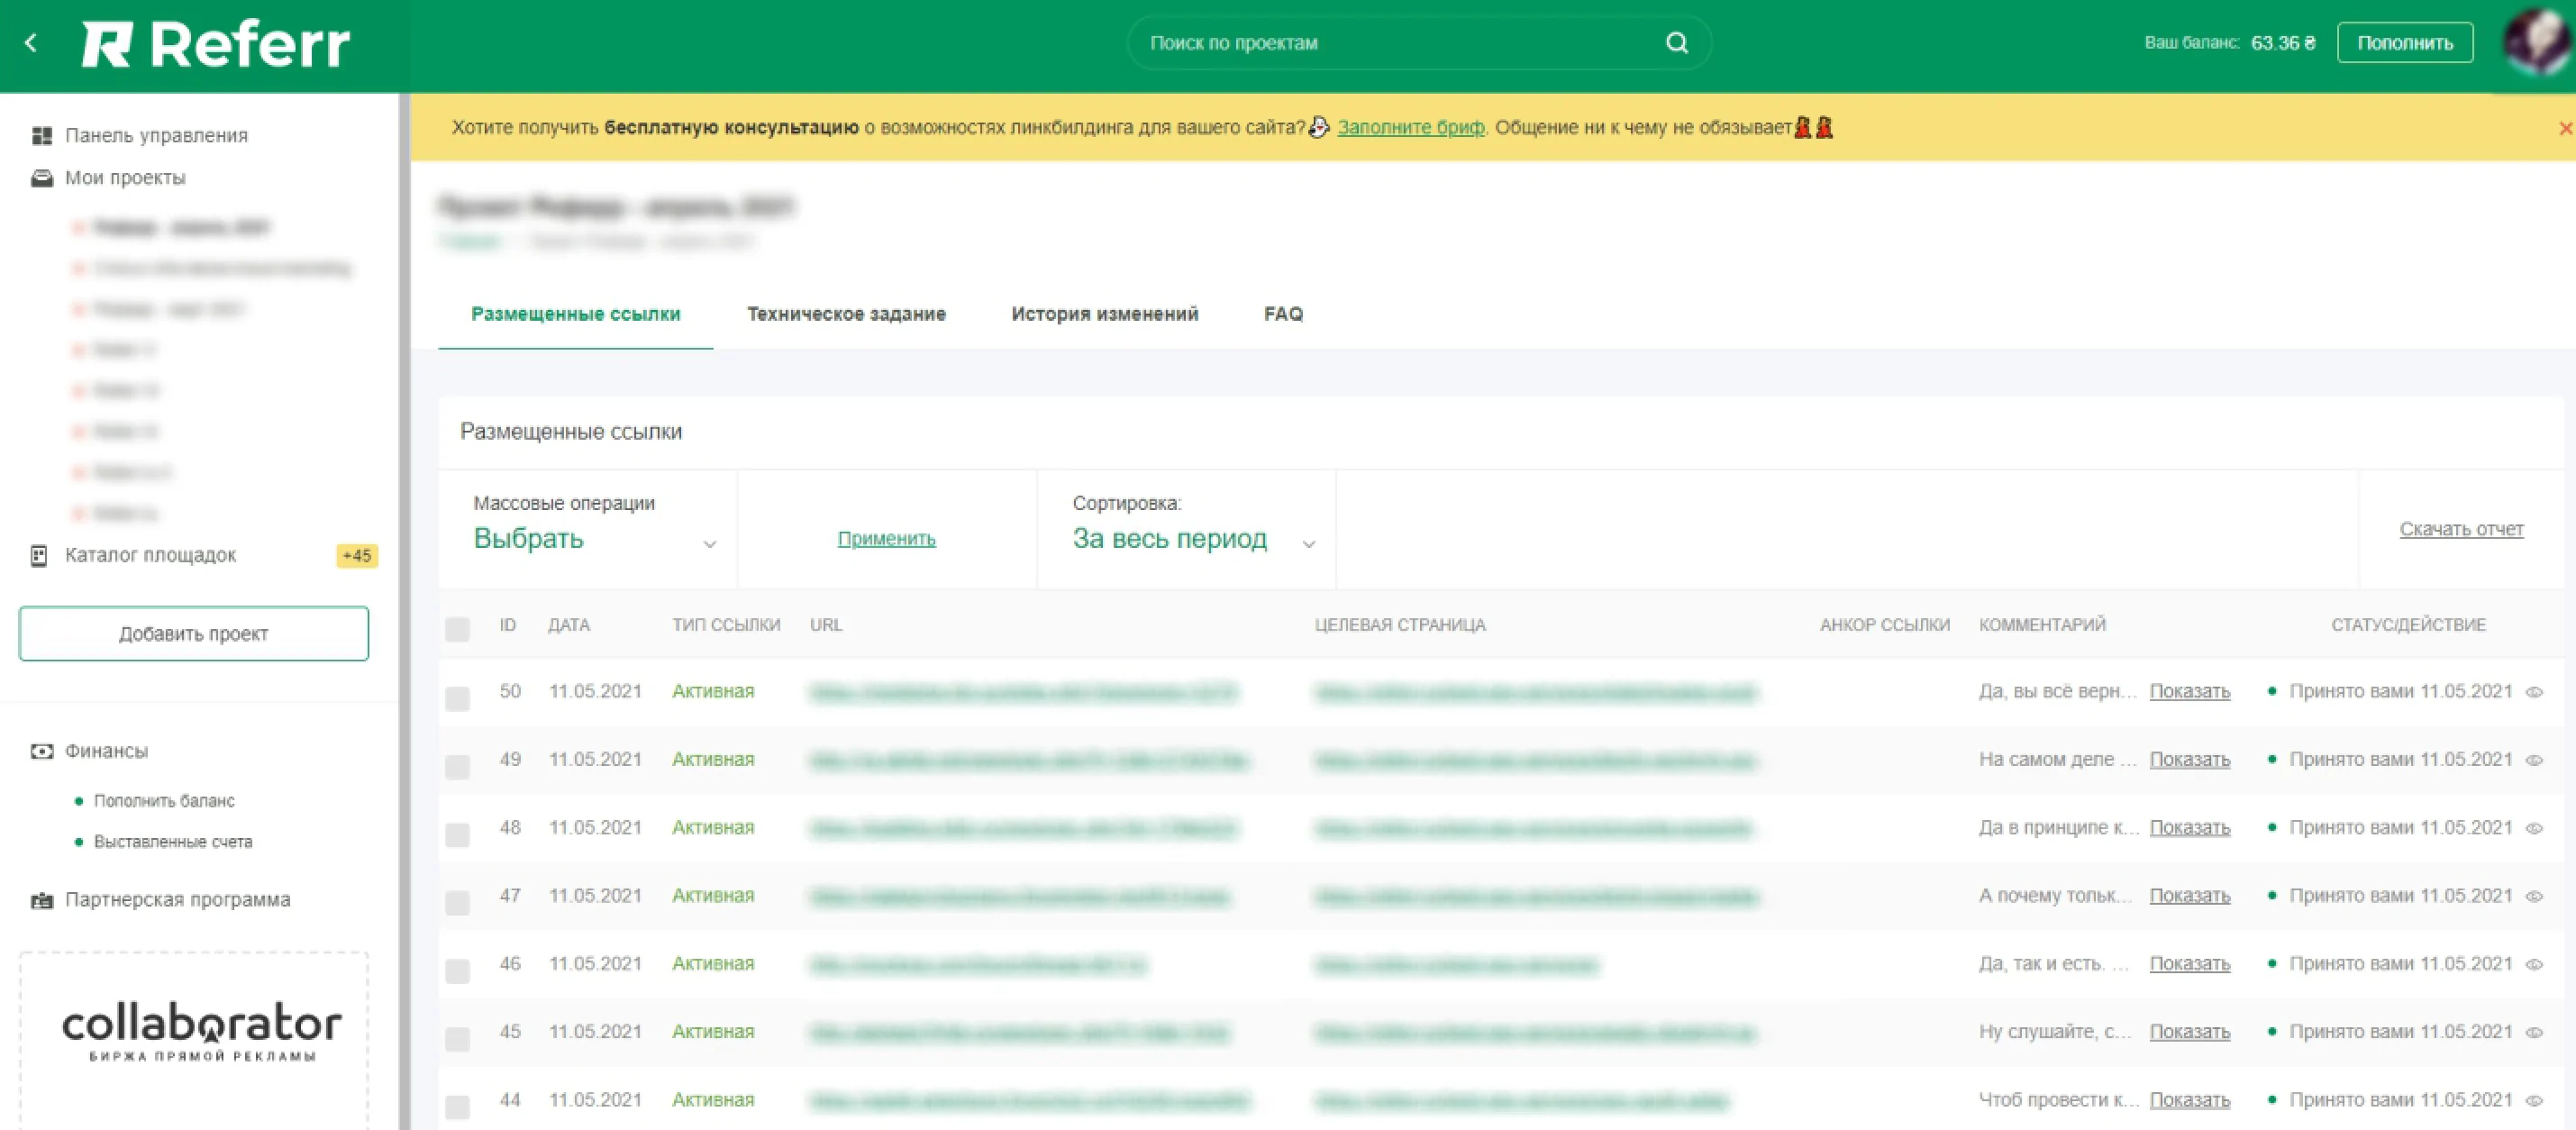Check the select-all checkbox in table header
Screen dimensions: 2576x1130
click(457, 629)
